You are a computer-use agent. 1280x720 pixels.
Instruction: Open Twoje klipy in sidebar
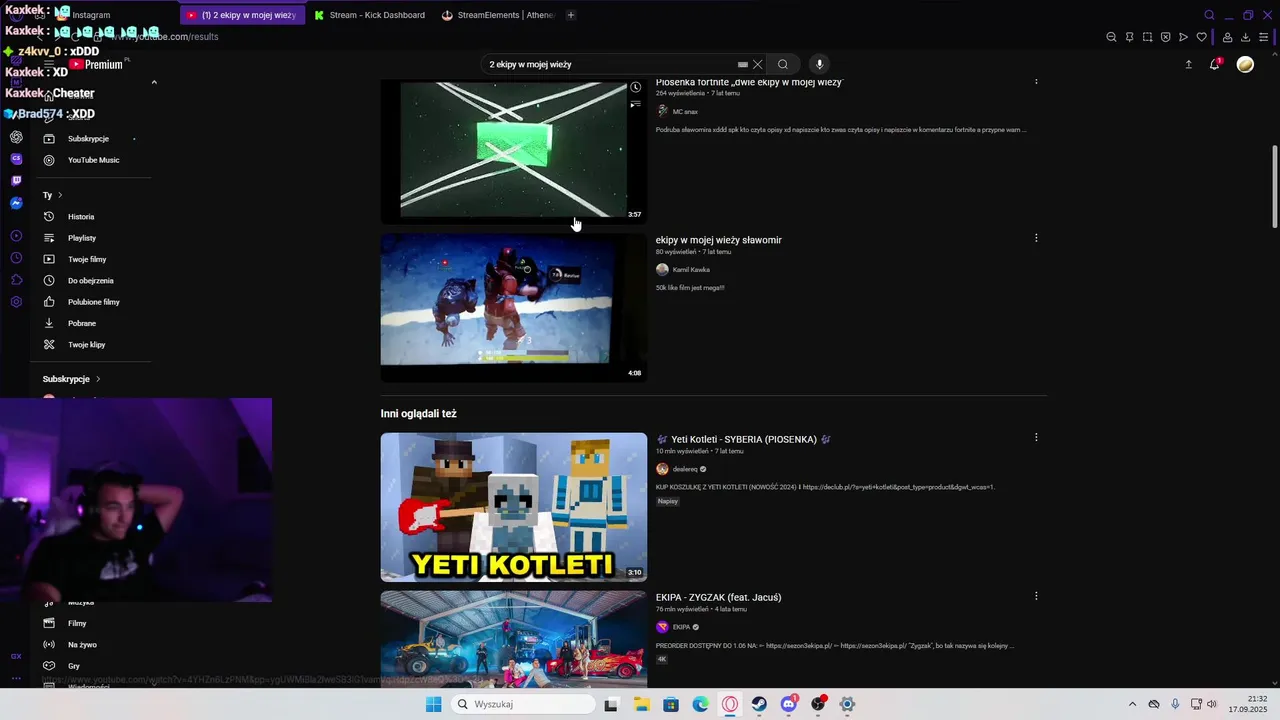pos(86,345)
